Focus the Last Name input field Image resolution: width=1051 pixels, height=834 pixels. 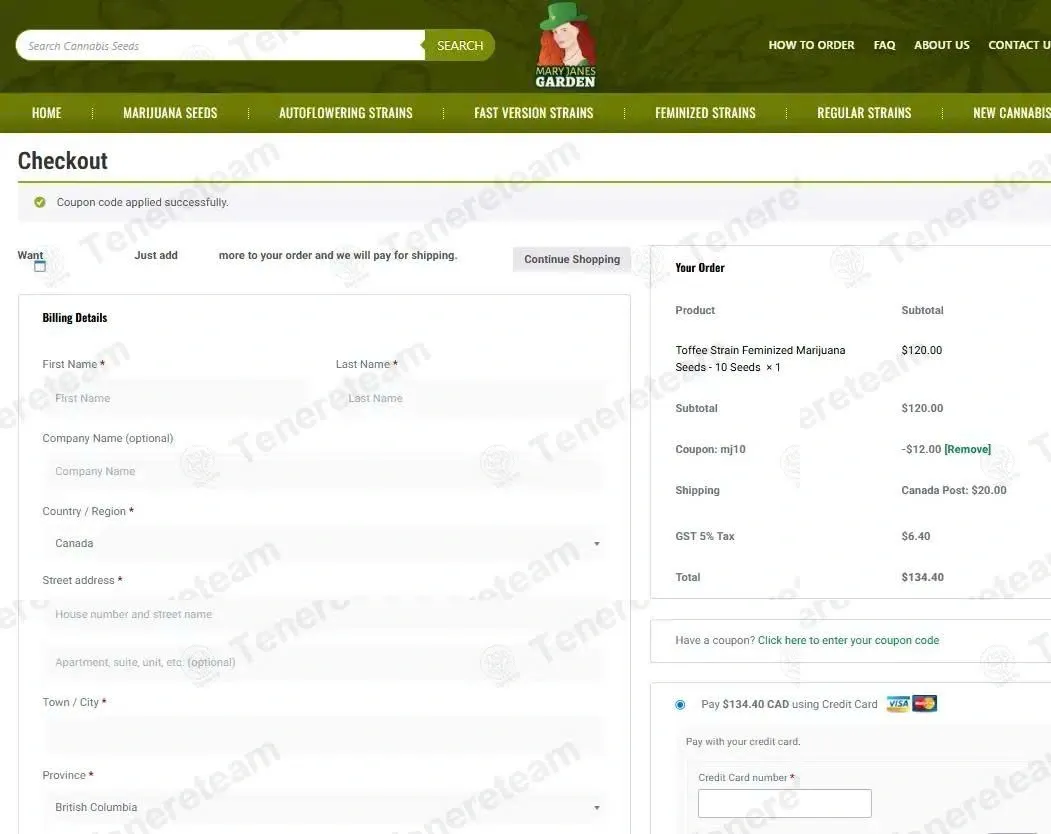(x=471, y=398)
